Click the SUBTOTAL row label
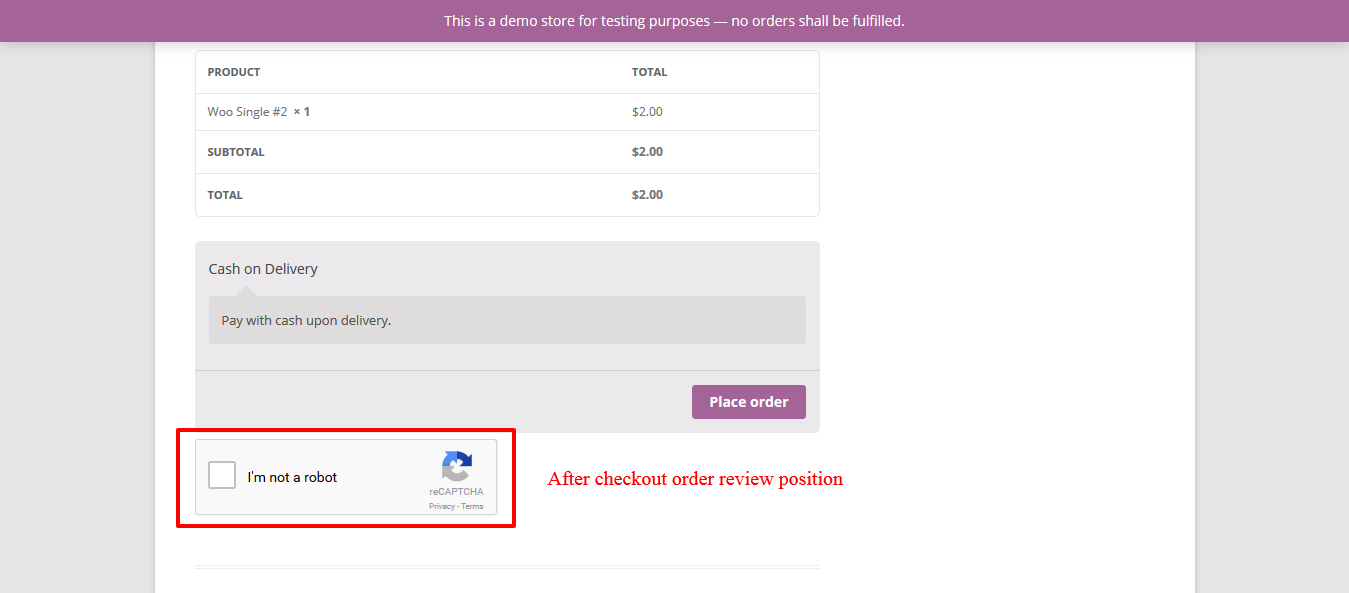 click(236, 152)
